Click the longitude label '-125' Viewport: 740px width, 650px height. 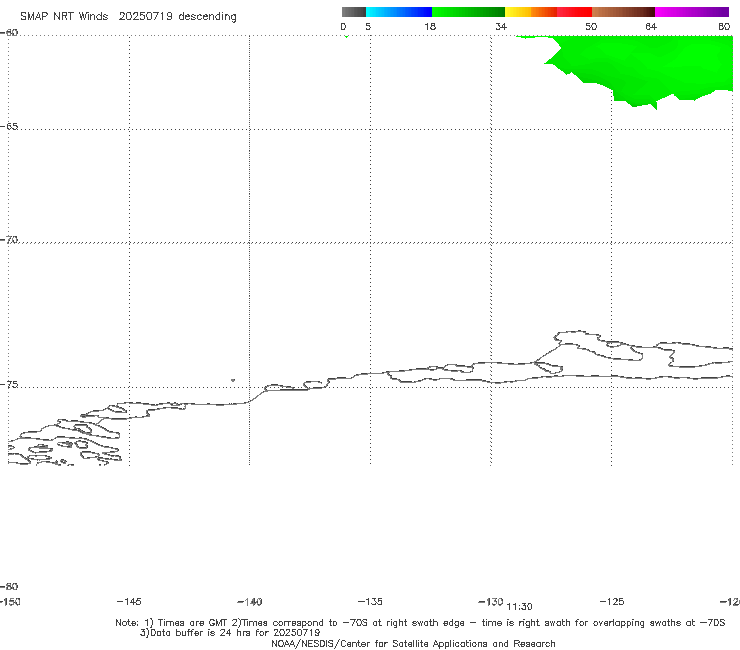pos(612,601)
